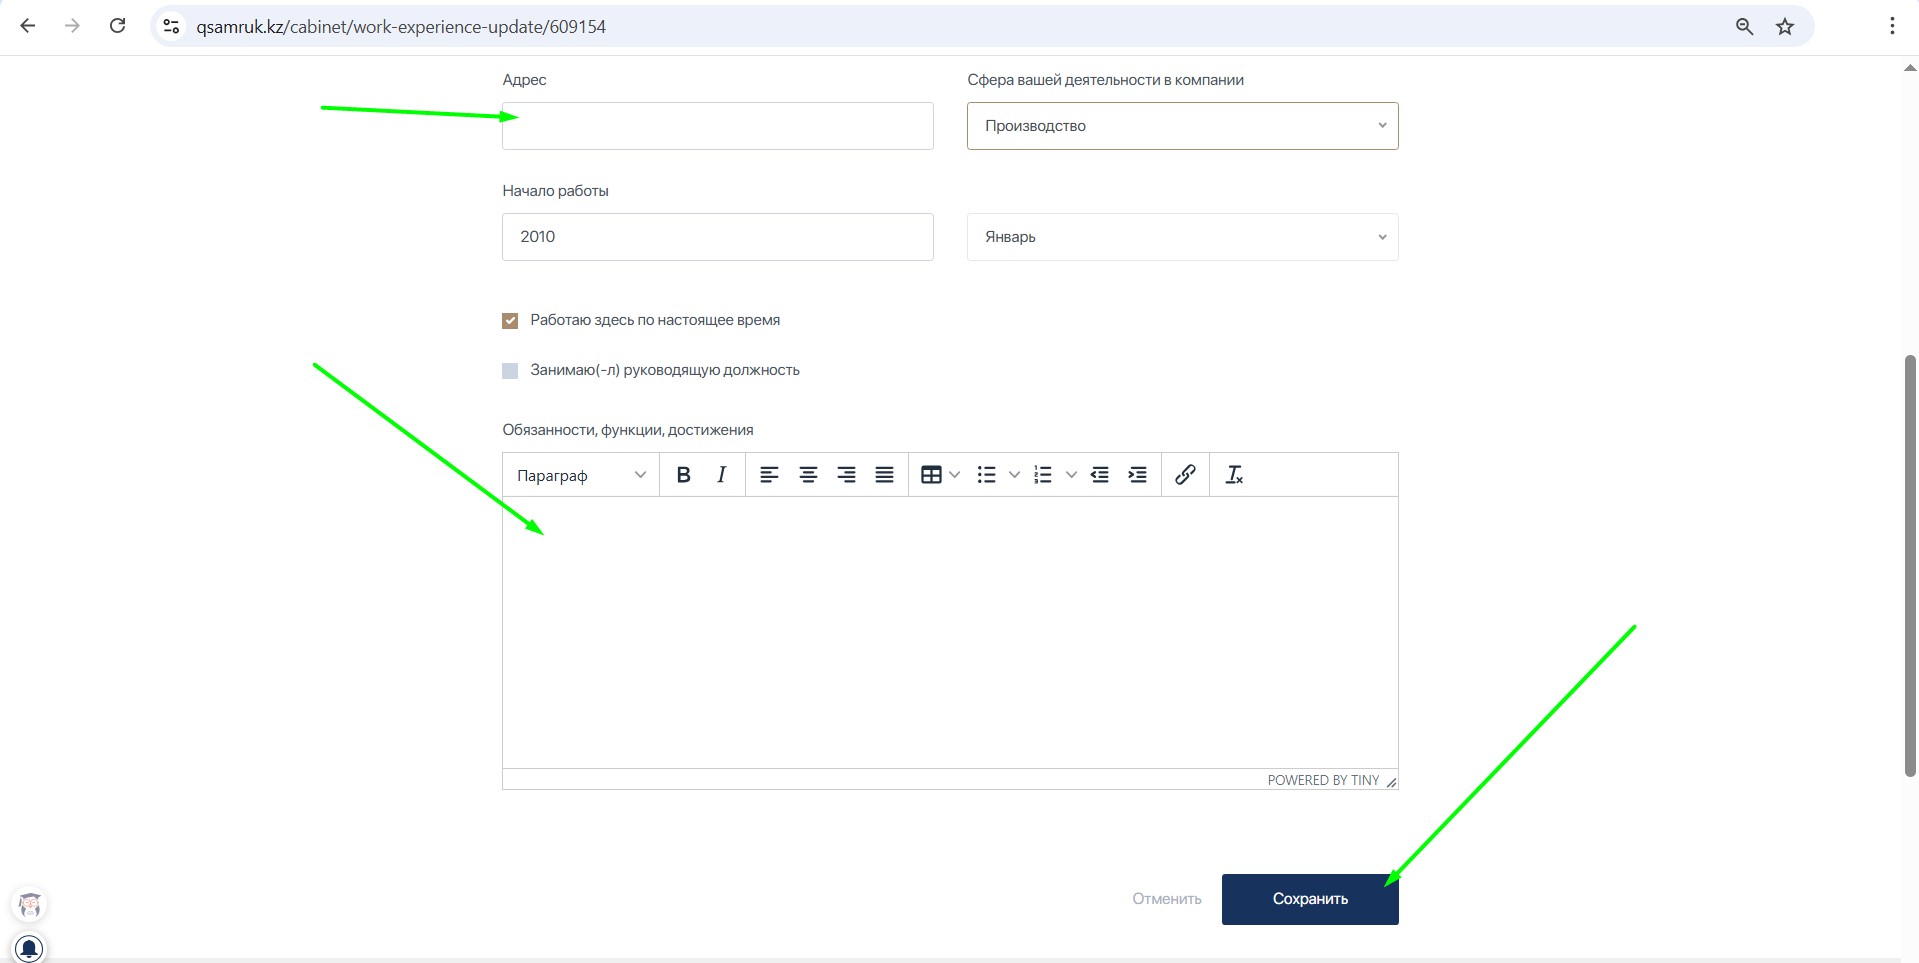The width and height of the screenshot is (1919, 963).
Task: Toggle bold formatting in the editor
Action: (x=684, y=475)
